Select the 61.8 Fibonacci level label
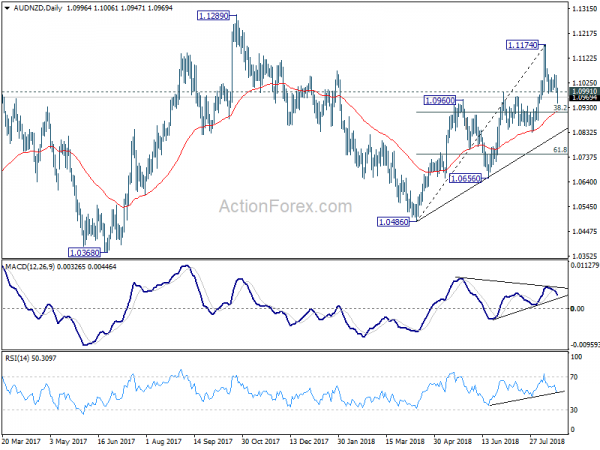Image resolution: width=600 pixels, height=450 pixels. (561, 150)
